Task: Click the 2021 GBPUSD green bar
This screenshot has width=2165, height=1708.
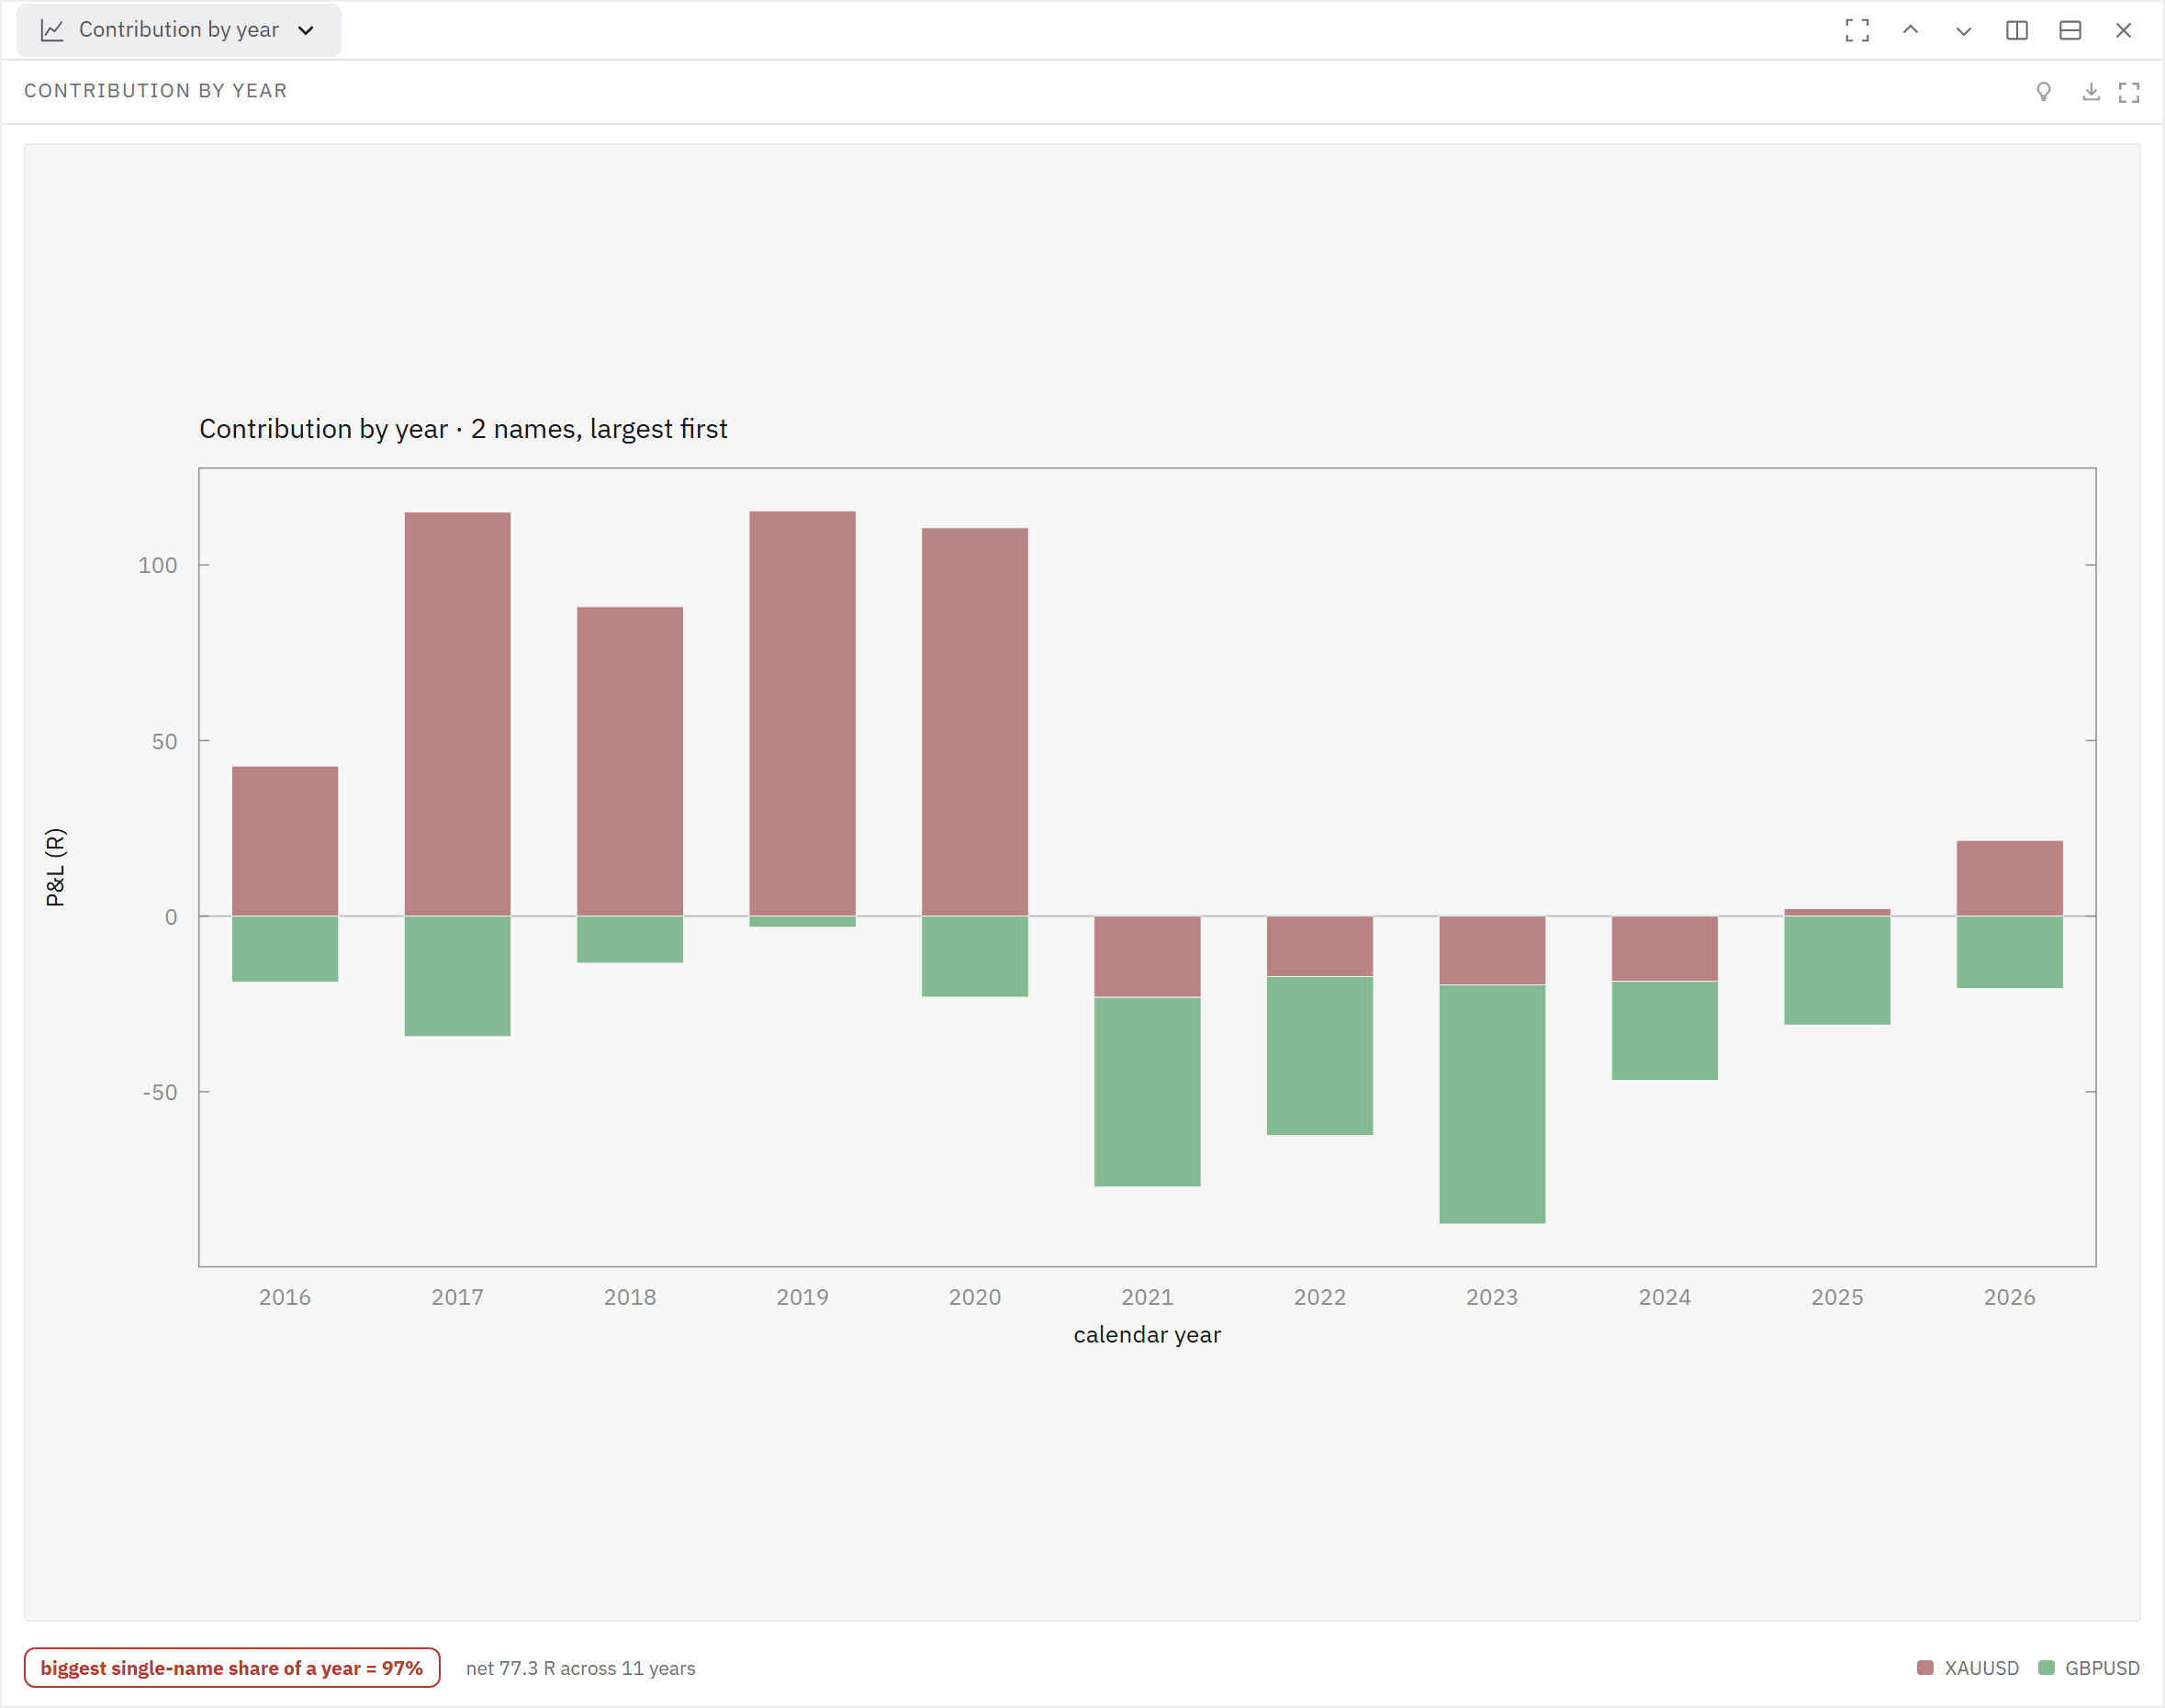Action: pyautogui.click(x=1147, y=1092)
